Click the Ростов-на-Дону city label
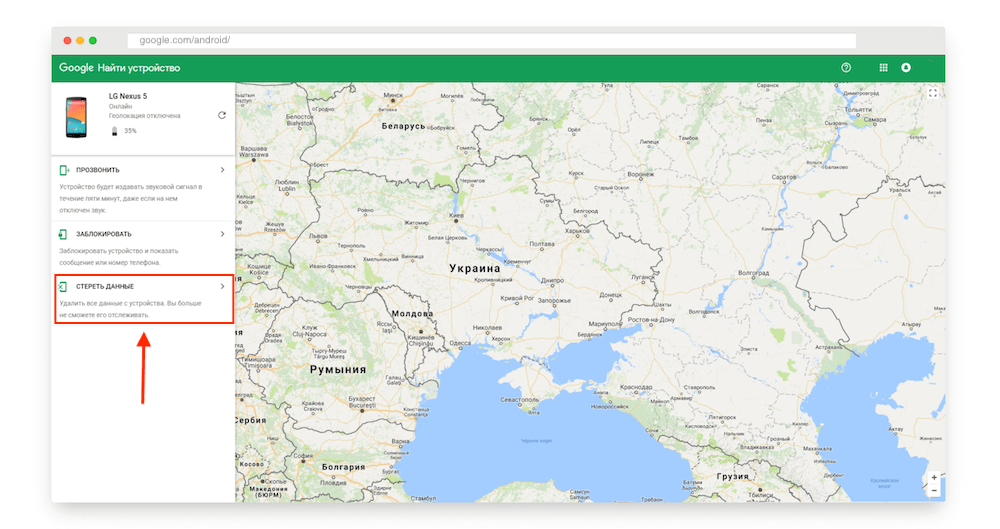This screenshot has width=1000, height=529. pyautogui.click(x=651, y=320)
